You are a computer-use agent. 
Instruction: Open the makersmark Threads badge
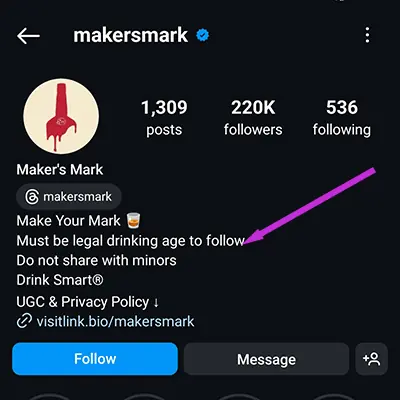(69, 197)
